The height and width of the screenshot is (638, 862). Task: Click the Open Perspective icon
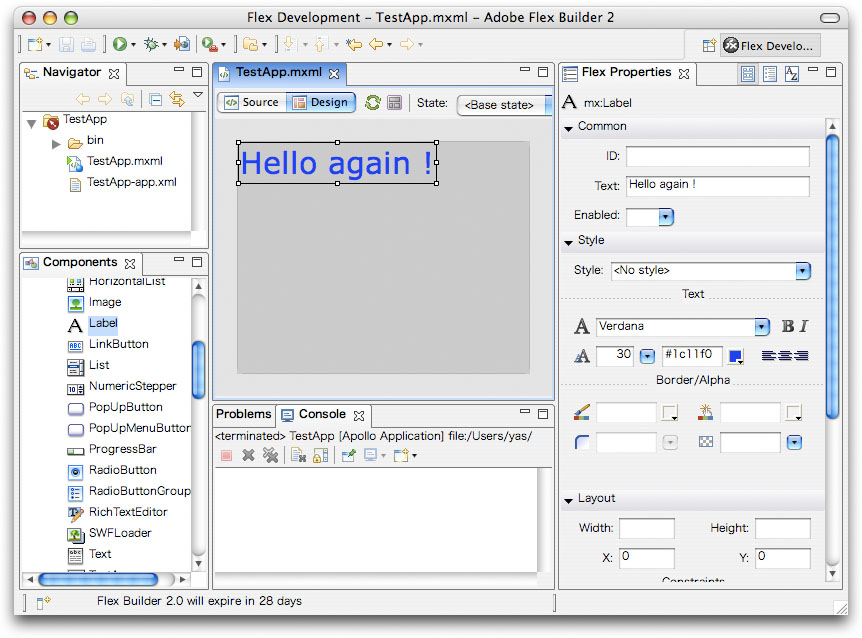[x=709, y=46]
